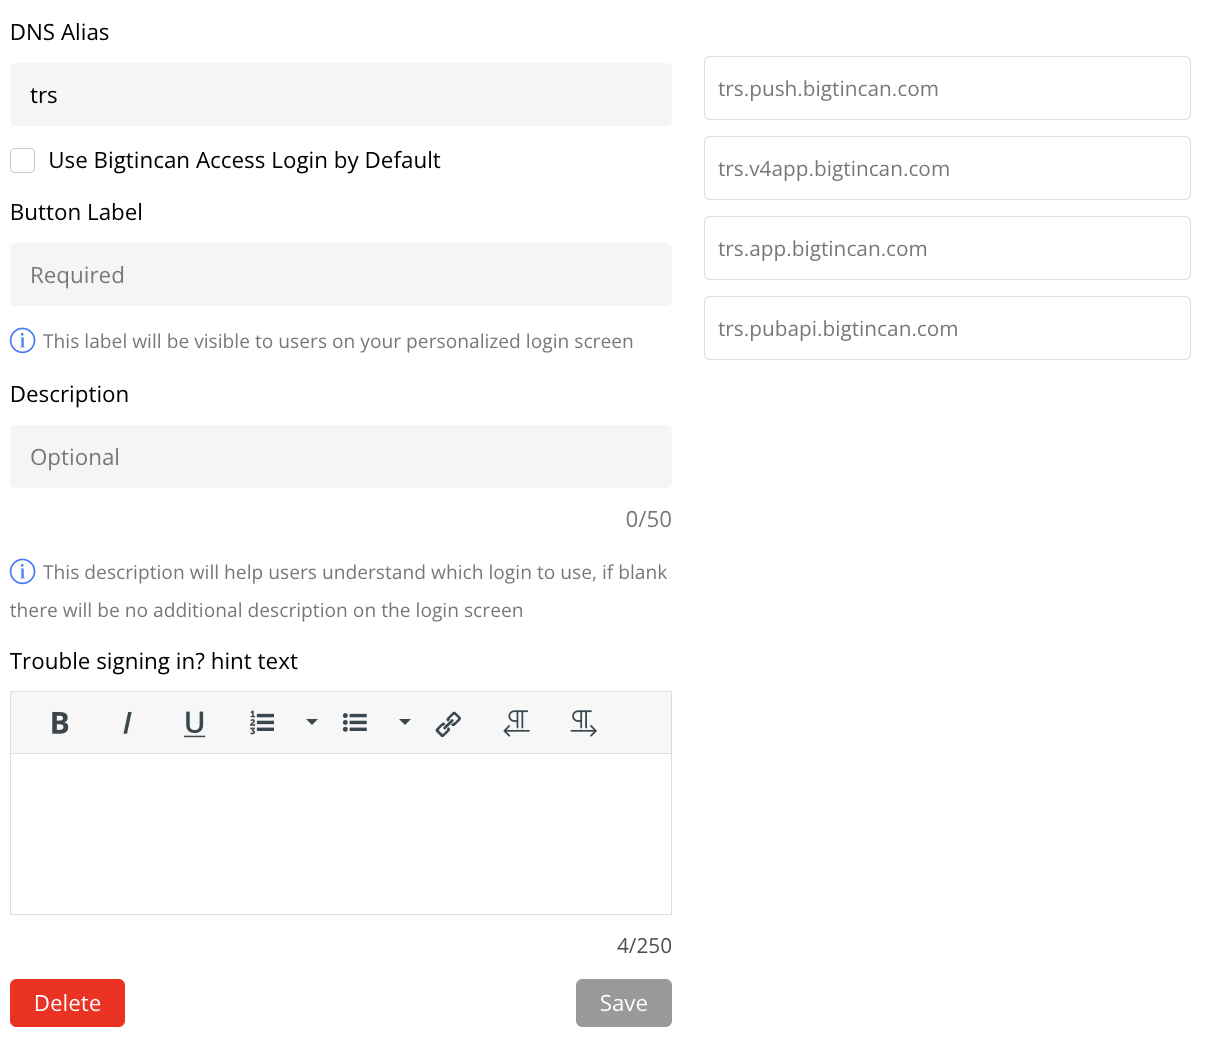Select the bulleted list icon
Image resolution: width=1228 pixels, height=1054 pixels.
coord(354,722)
